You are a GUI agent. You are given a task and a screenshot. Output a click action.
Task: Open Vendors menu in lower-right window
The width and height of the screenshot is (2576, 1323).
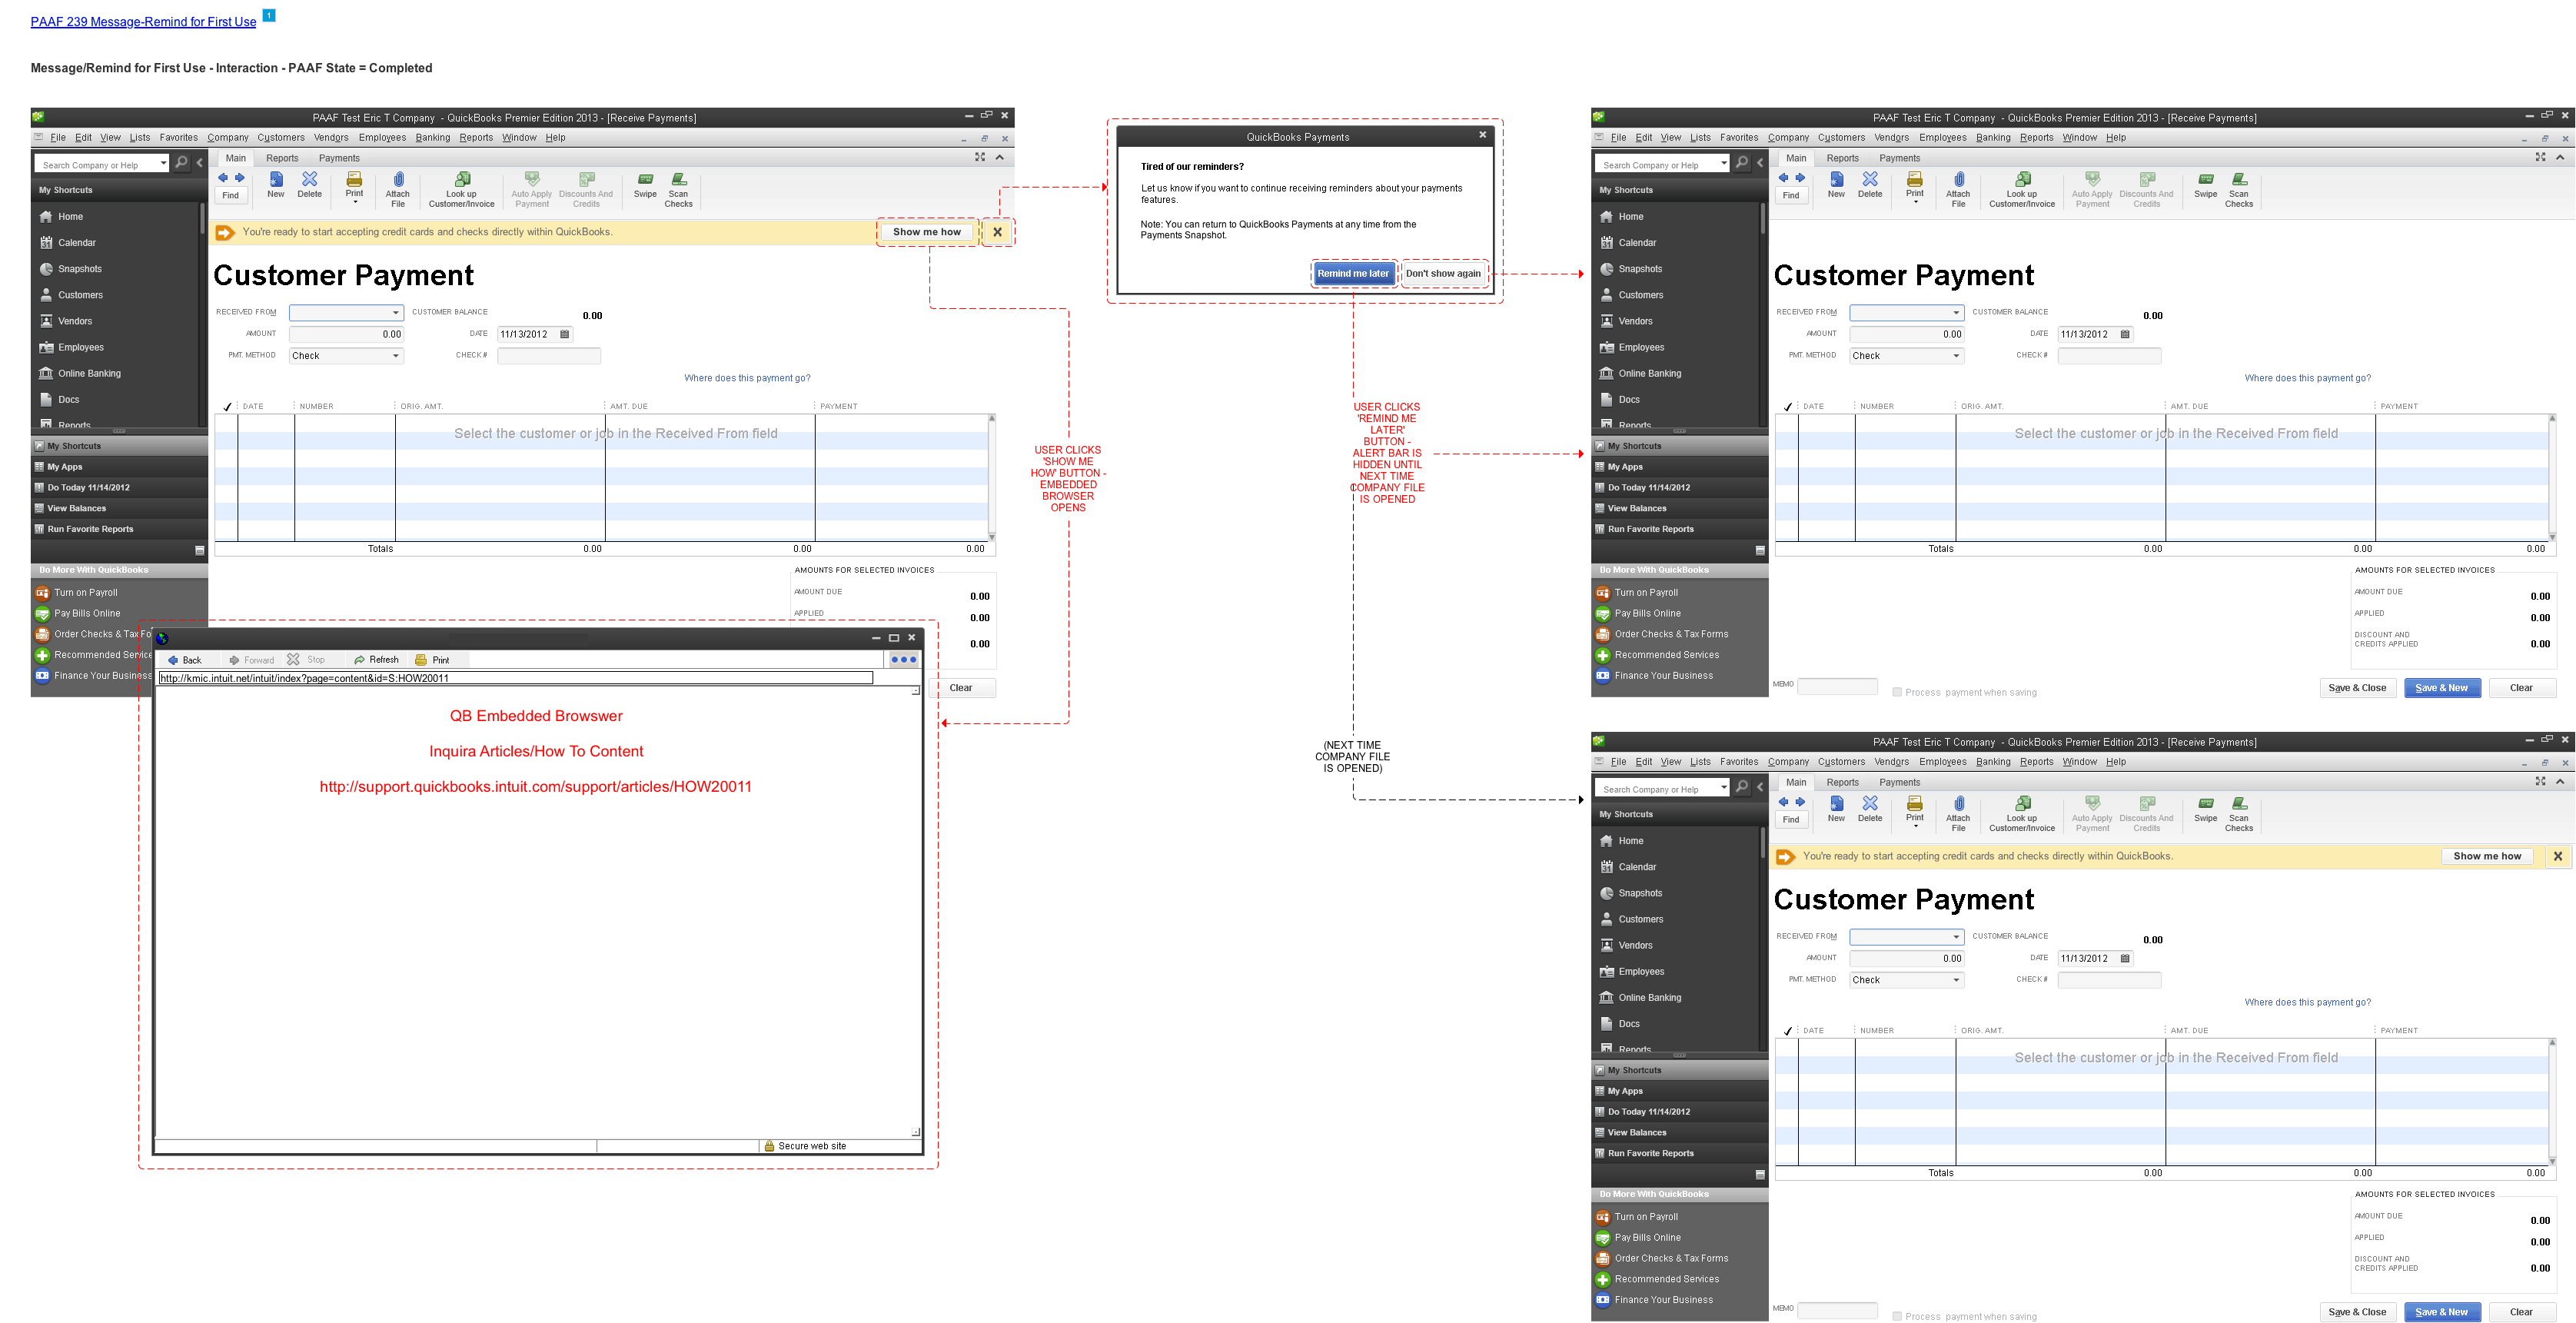click(x=1891, y=762)
